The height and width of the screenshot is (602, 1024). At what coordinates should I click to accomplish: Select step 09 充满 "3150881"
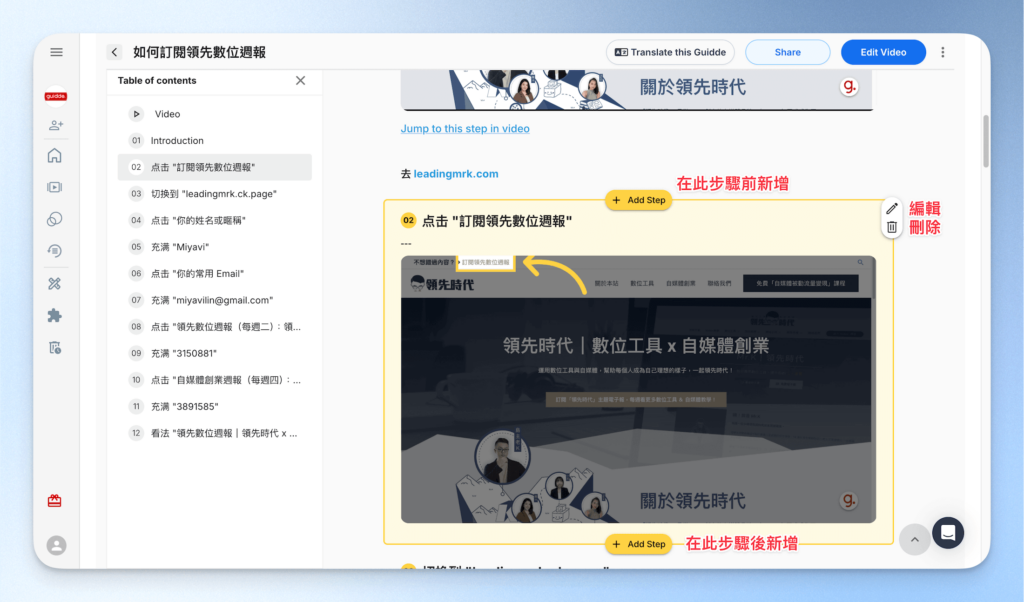coord(214,353)
